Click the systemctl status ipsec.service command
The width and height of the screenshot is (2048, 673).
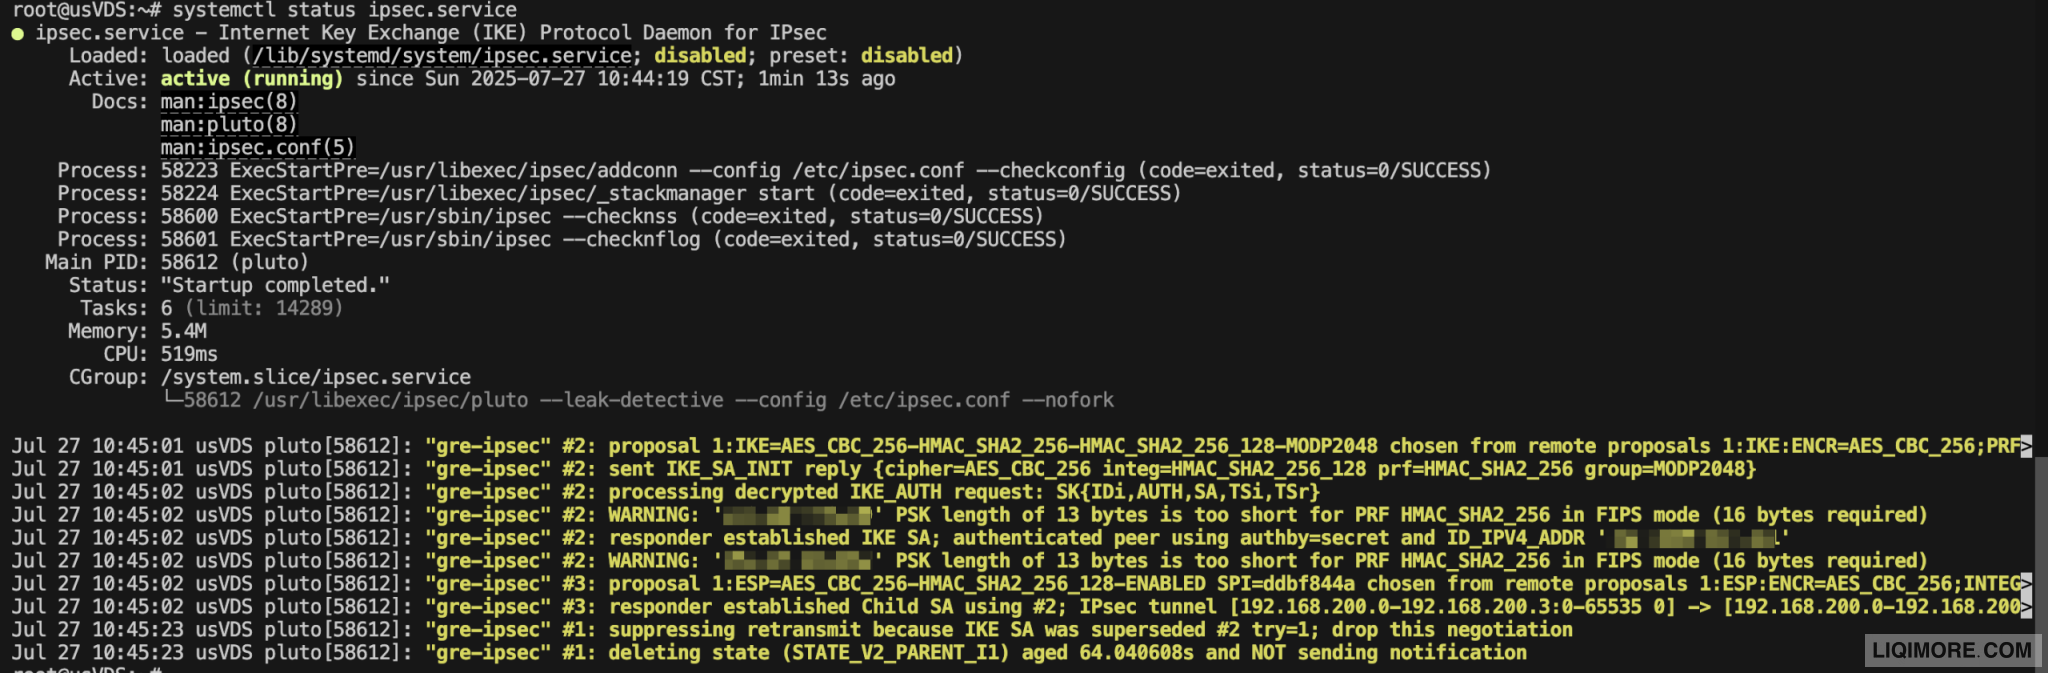point(345,11)
